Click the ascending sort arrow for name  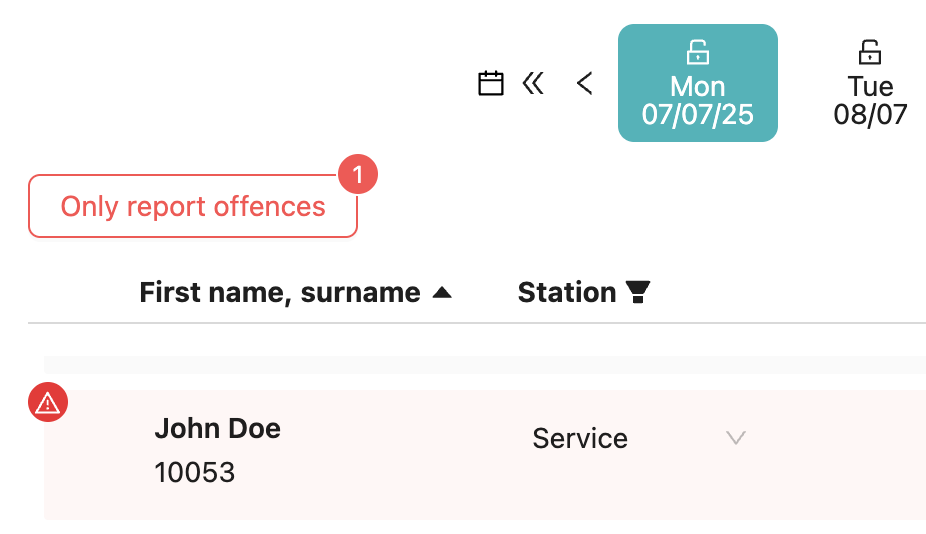[x=441, y=293]
